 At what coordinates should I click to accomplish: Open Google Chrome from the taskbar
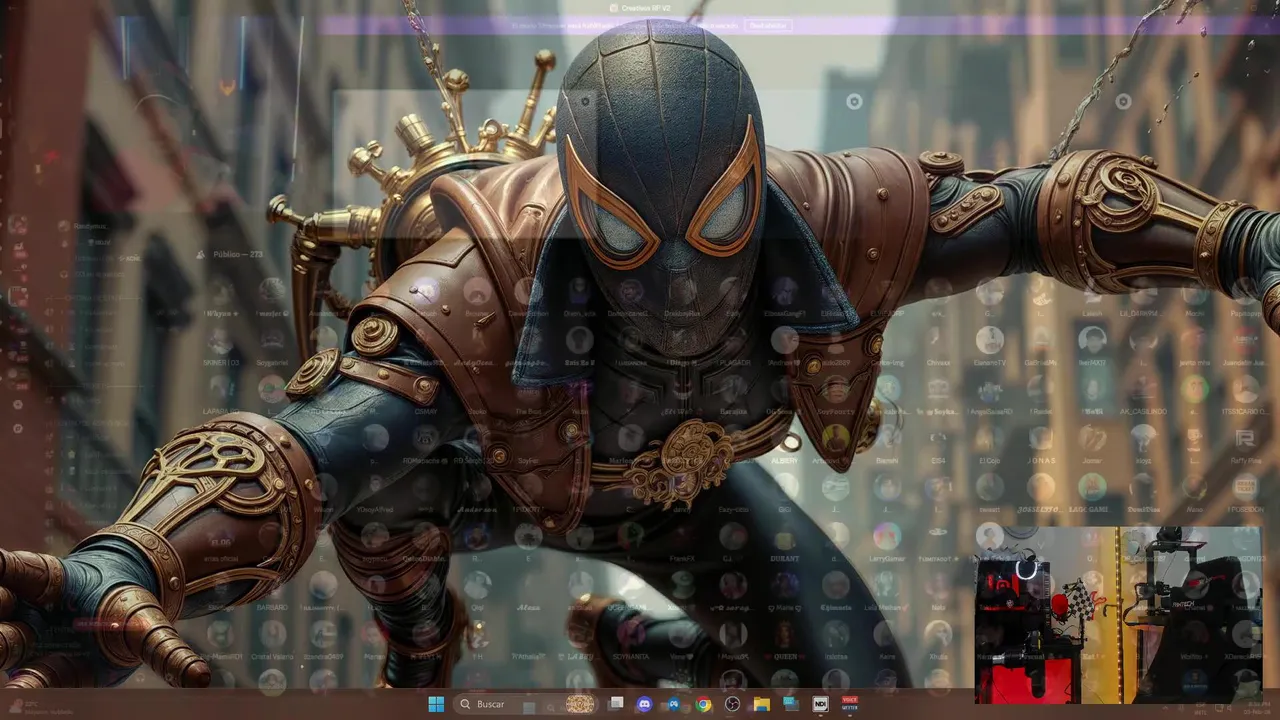(703, 704)
